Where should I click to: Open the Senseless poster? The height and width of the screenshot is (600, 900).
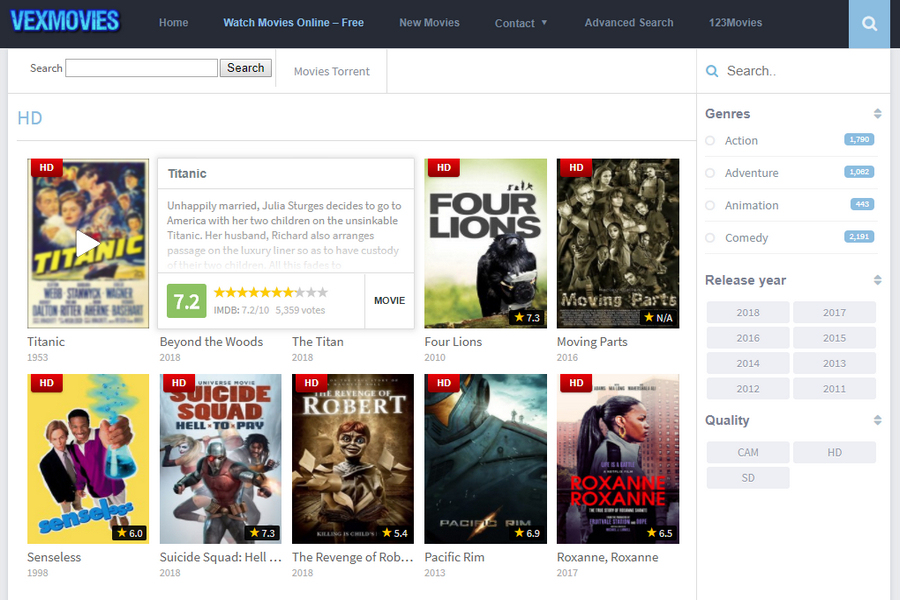pyautogui.click(x=88, y=459)
